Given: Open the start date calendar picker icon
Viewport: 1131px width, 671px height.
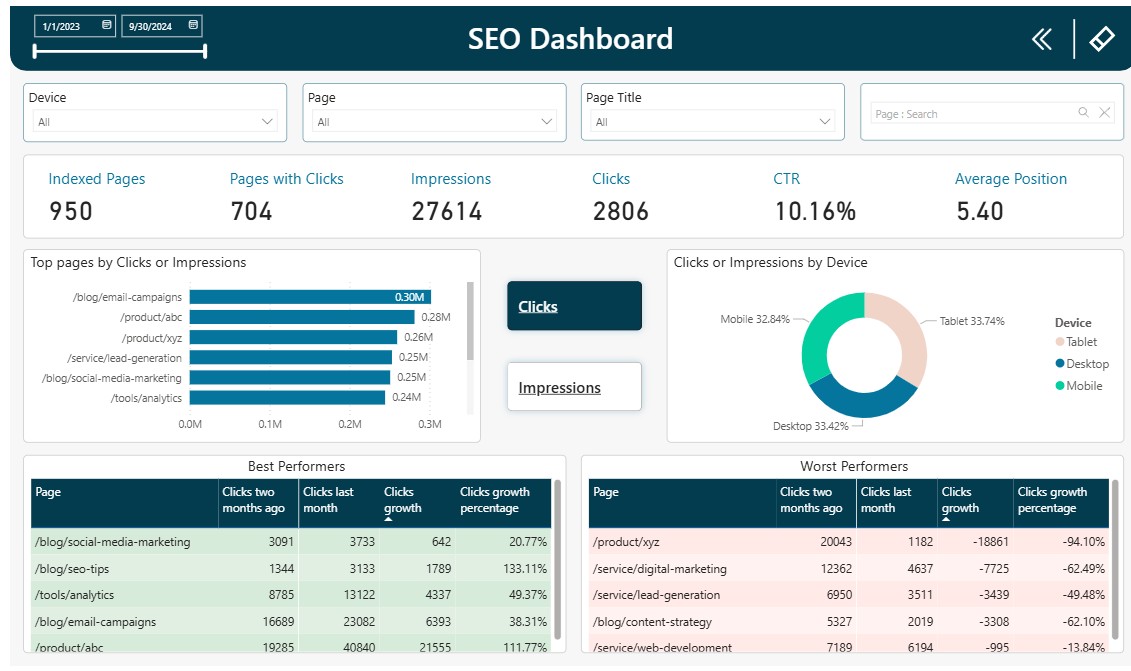Looking at the screenshot, I should click(x=107, y=25).
